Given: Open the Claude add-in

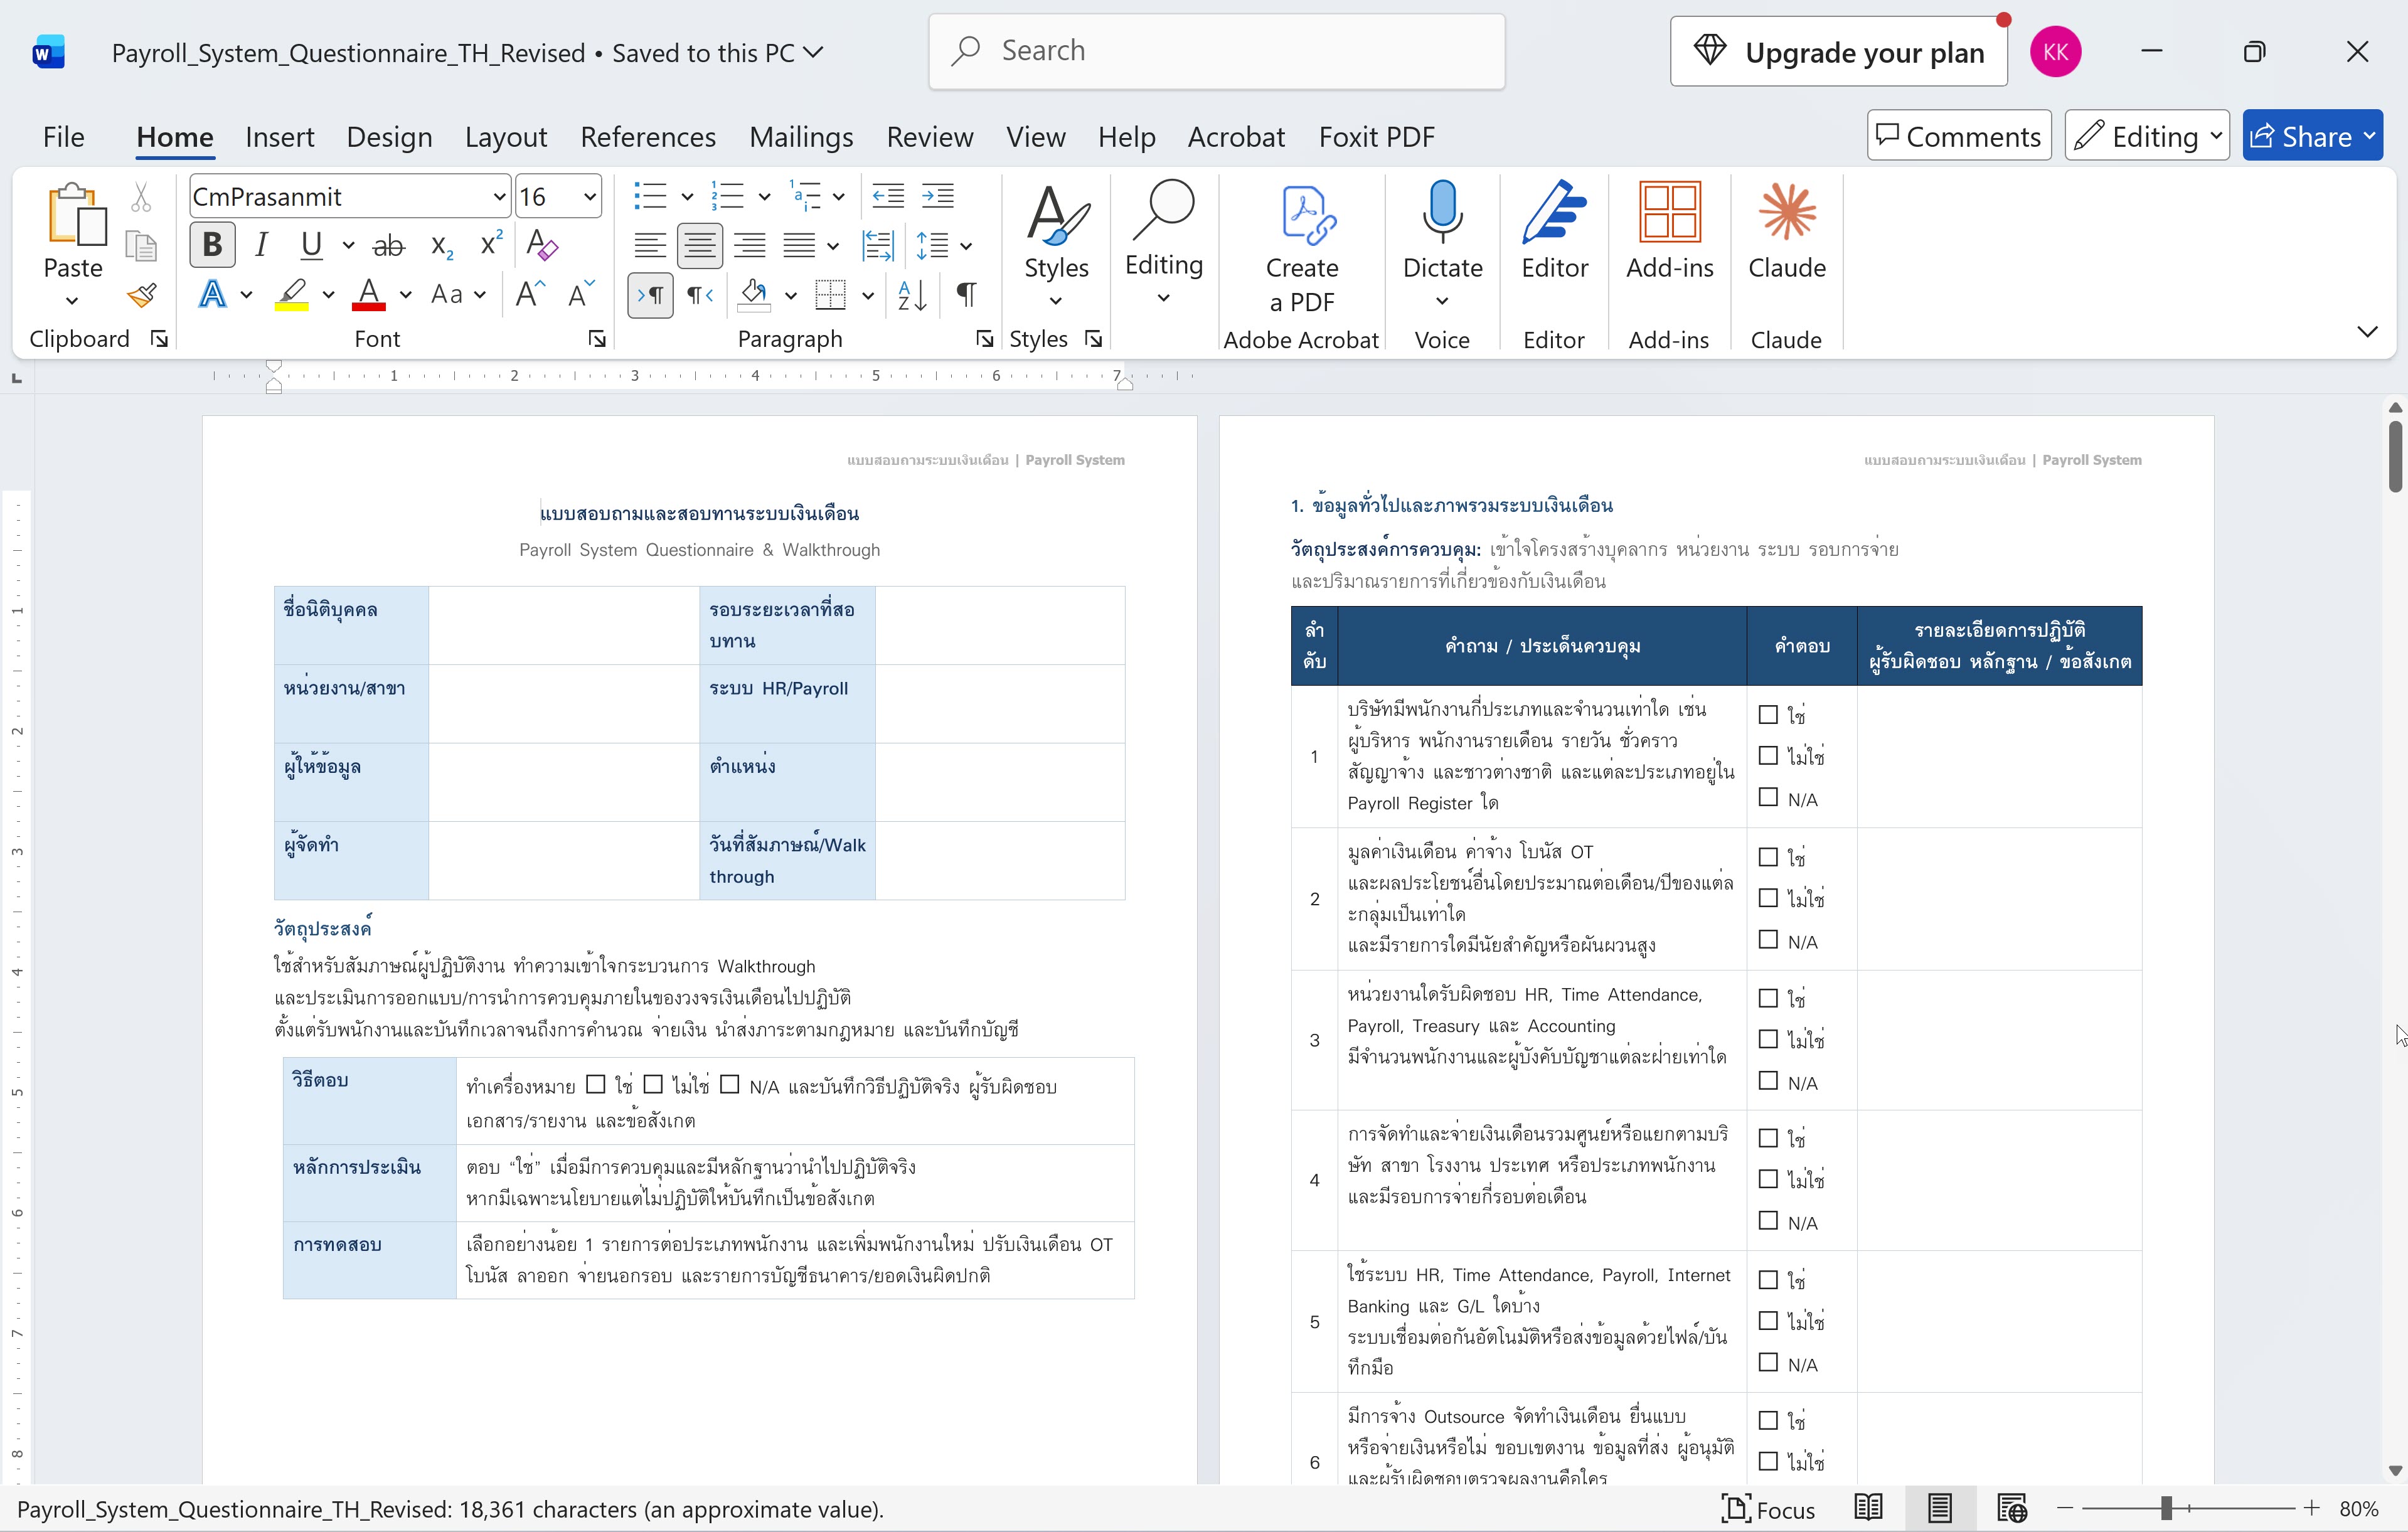Looking at the screenshot, I should [x=1786, y=232].
